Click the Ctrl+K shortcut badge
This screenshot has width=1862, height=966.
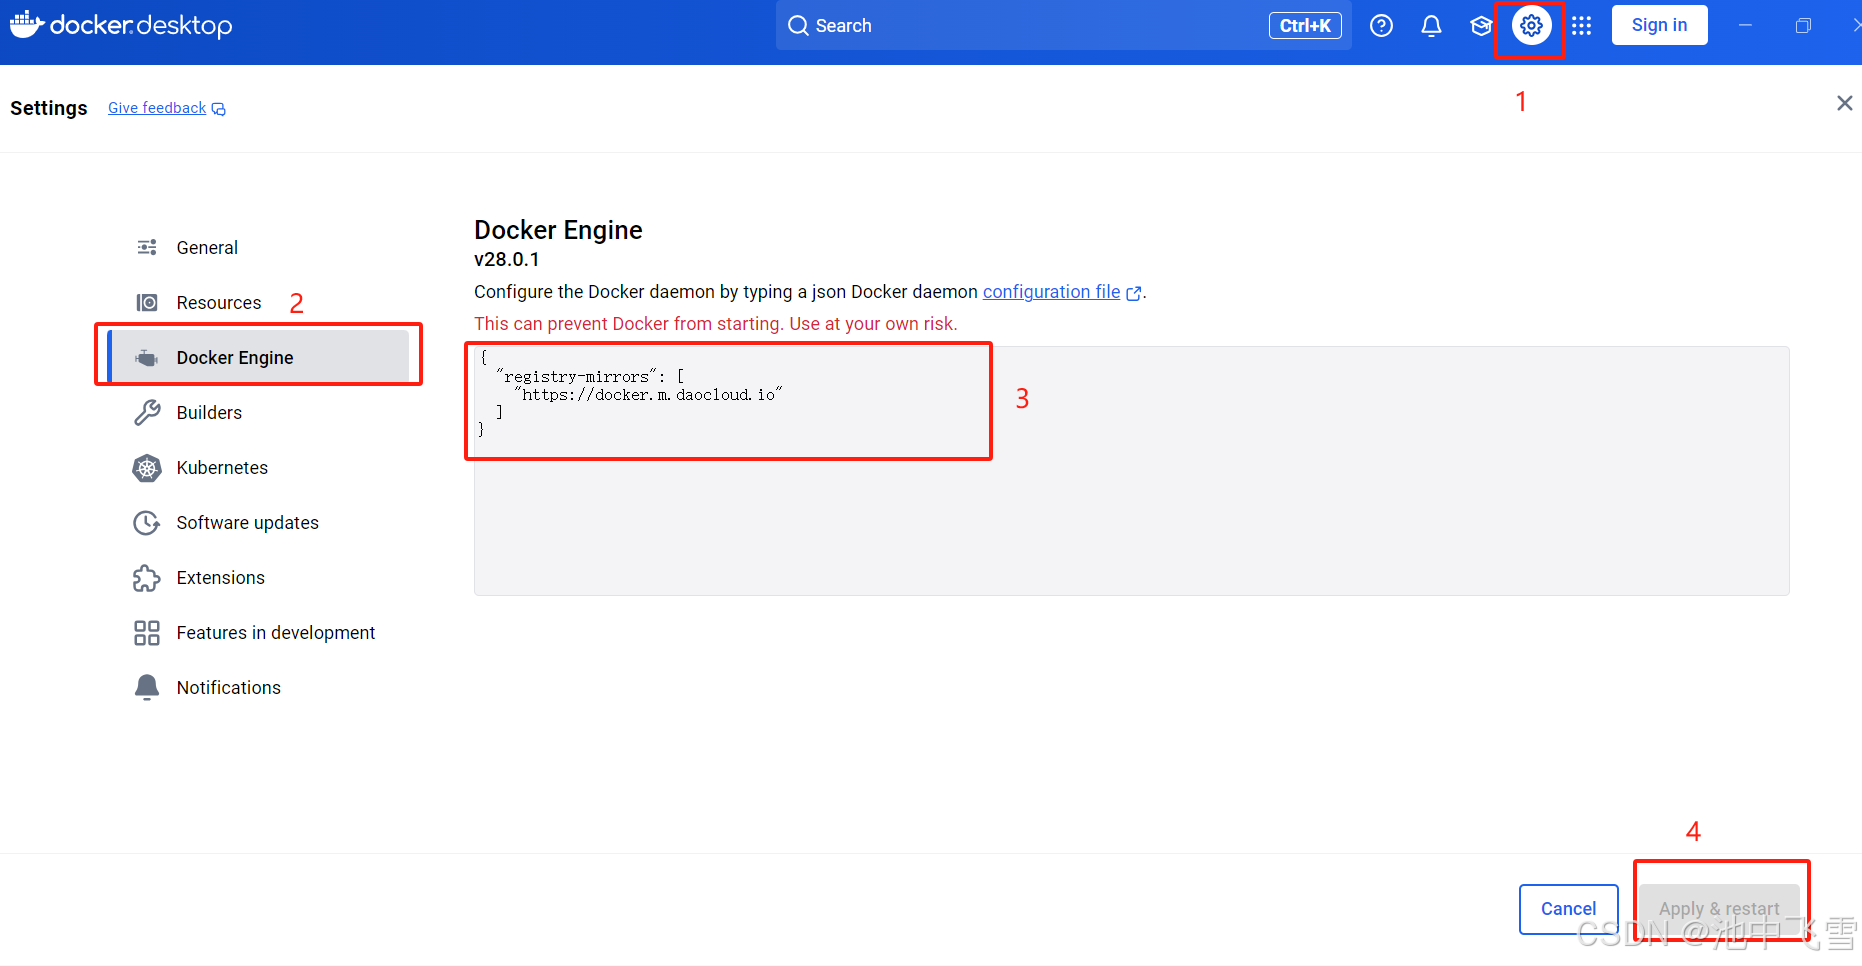(x=1305, y=25)
